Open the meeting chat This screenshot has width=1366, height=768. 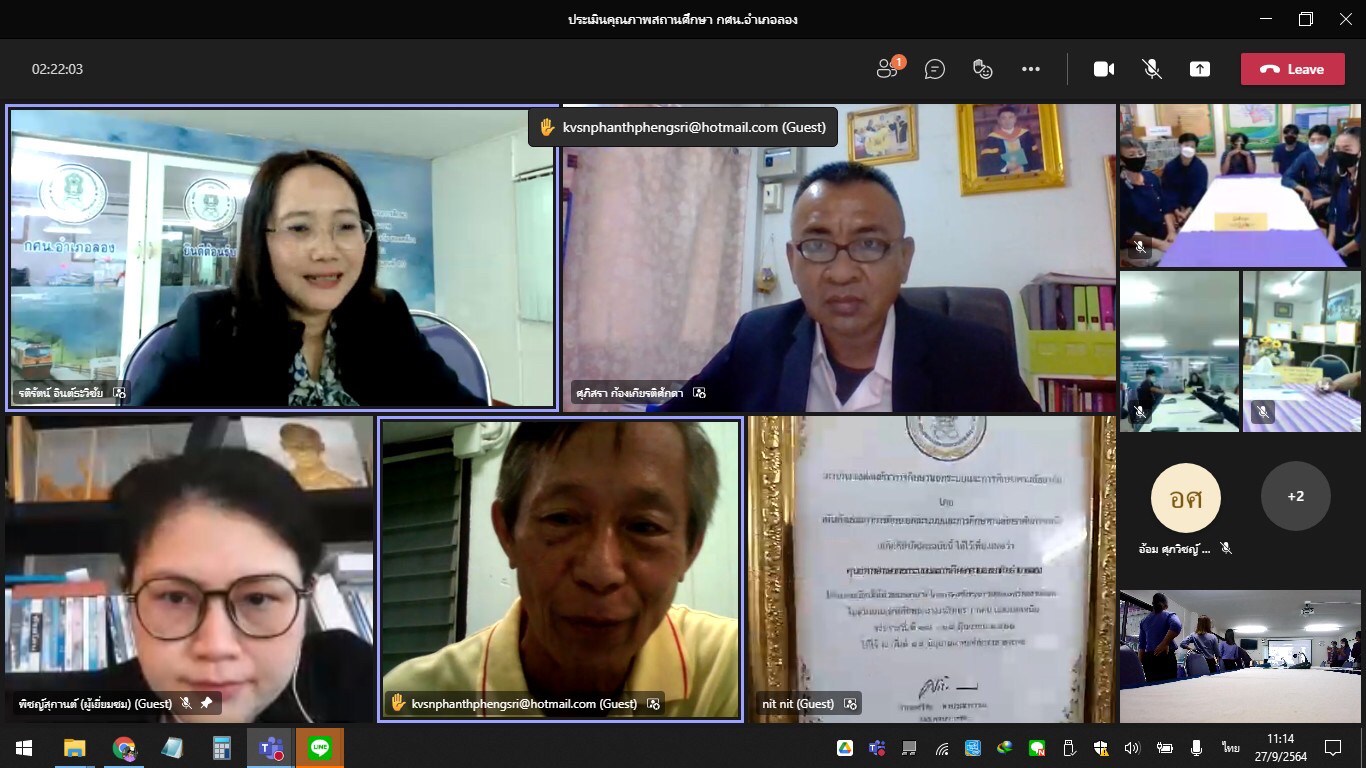(935, 69)
